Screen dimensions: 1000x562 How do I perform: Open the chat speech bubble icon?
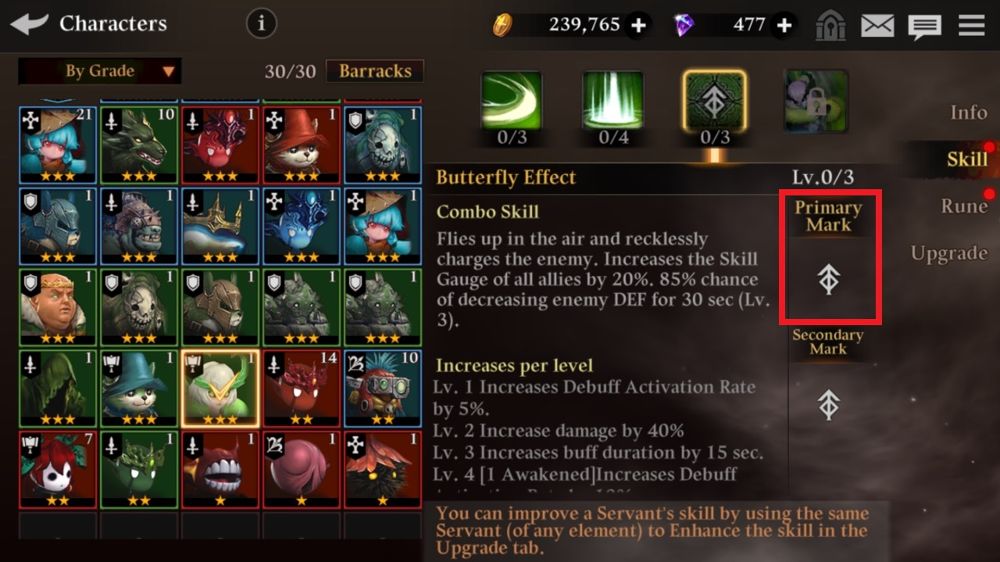click(x=924, y=26)
